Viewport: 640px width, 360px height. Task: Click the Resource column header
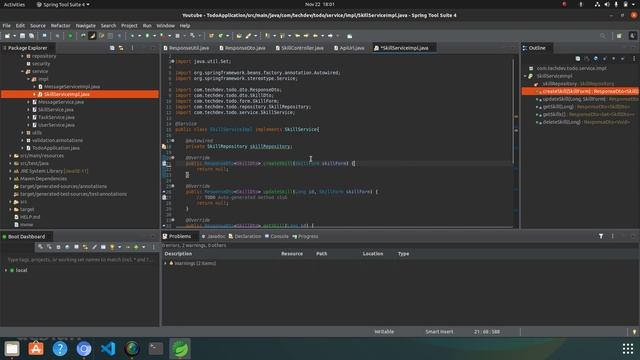[292, 253]
